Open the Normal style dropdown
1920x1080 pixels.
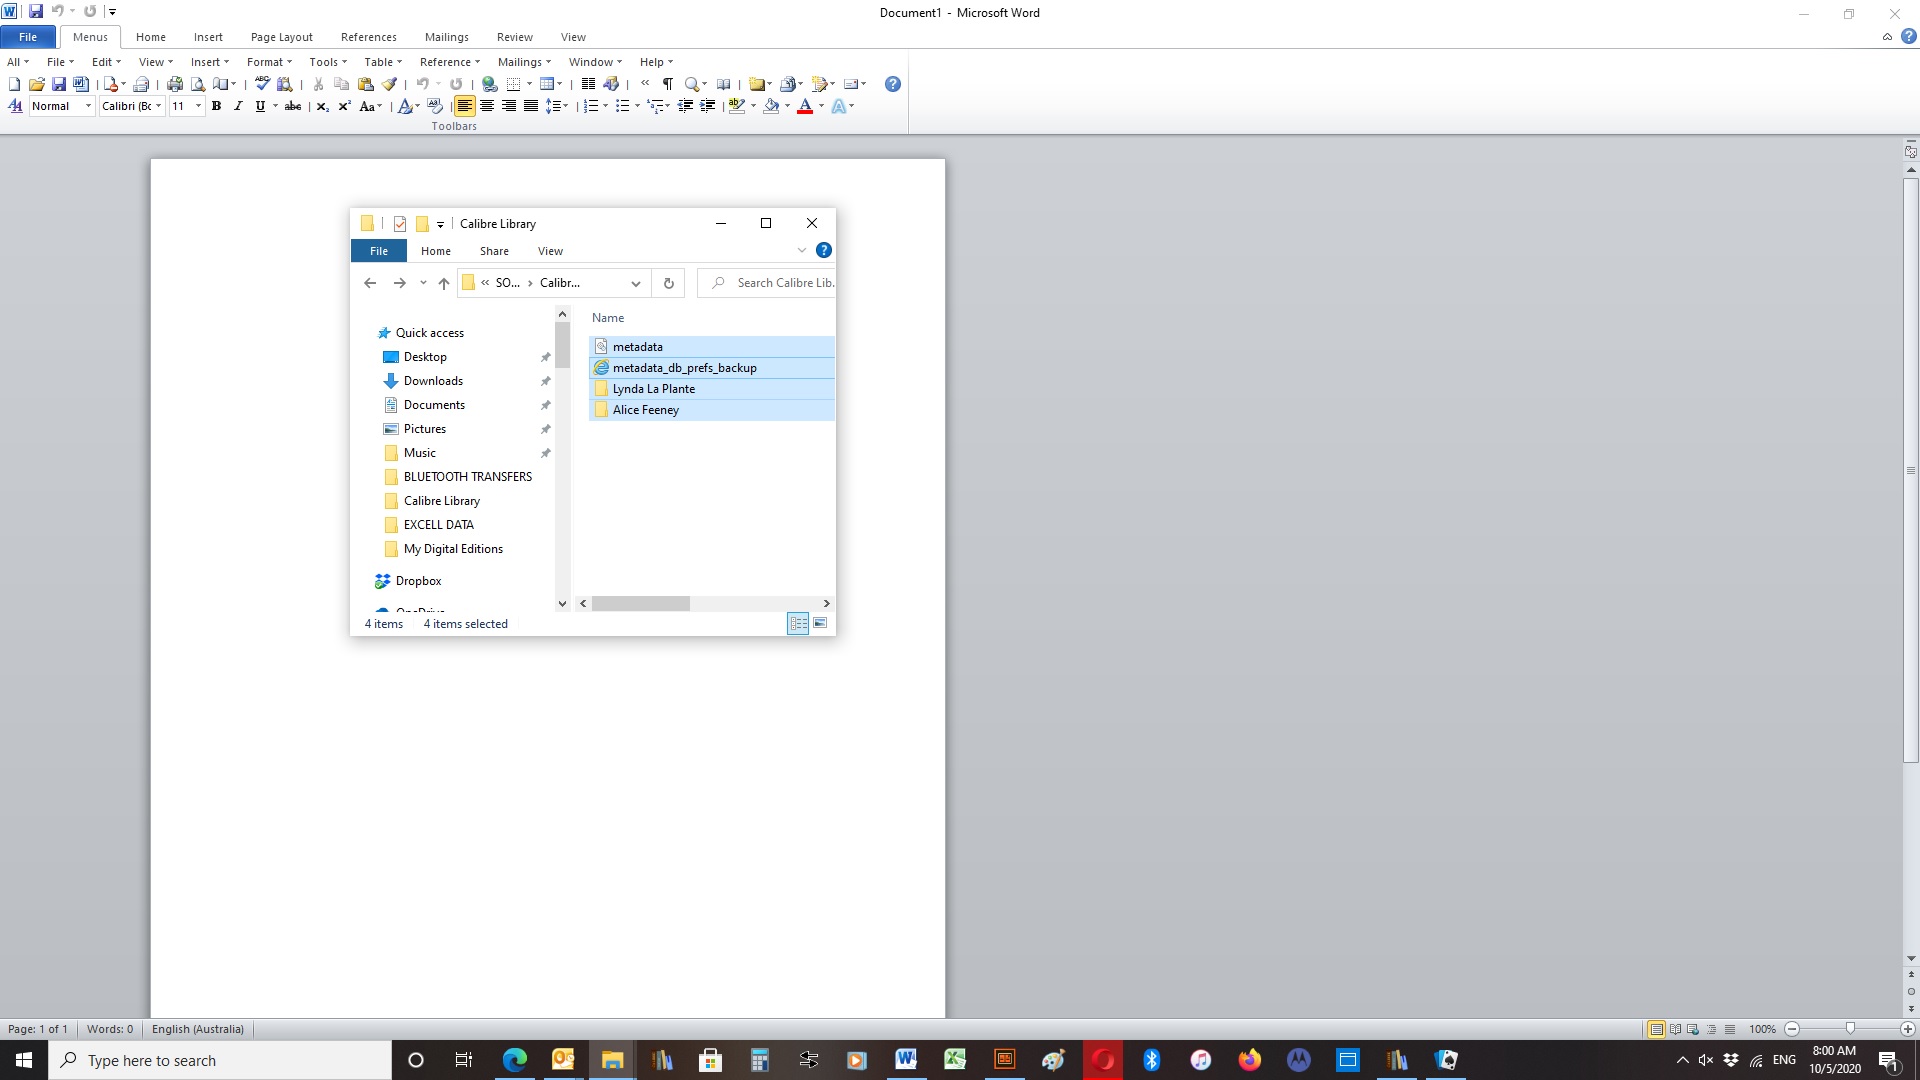[88, 106]
